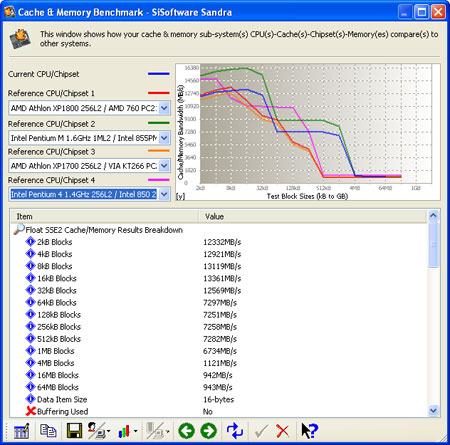Screen dimensions: 450x445
Task: Click the blue Refresh arrows icon
Action: [235, 431]
